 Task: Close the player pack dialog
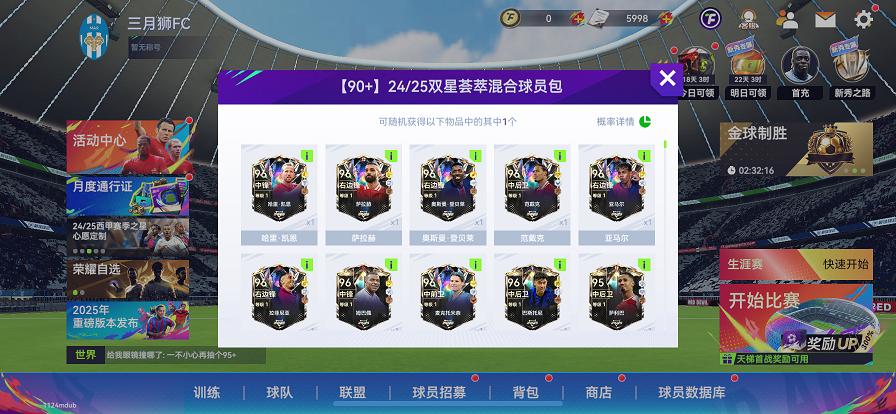[667, 79]
